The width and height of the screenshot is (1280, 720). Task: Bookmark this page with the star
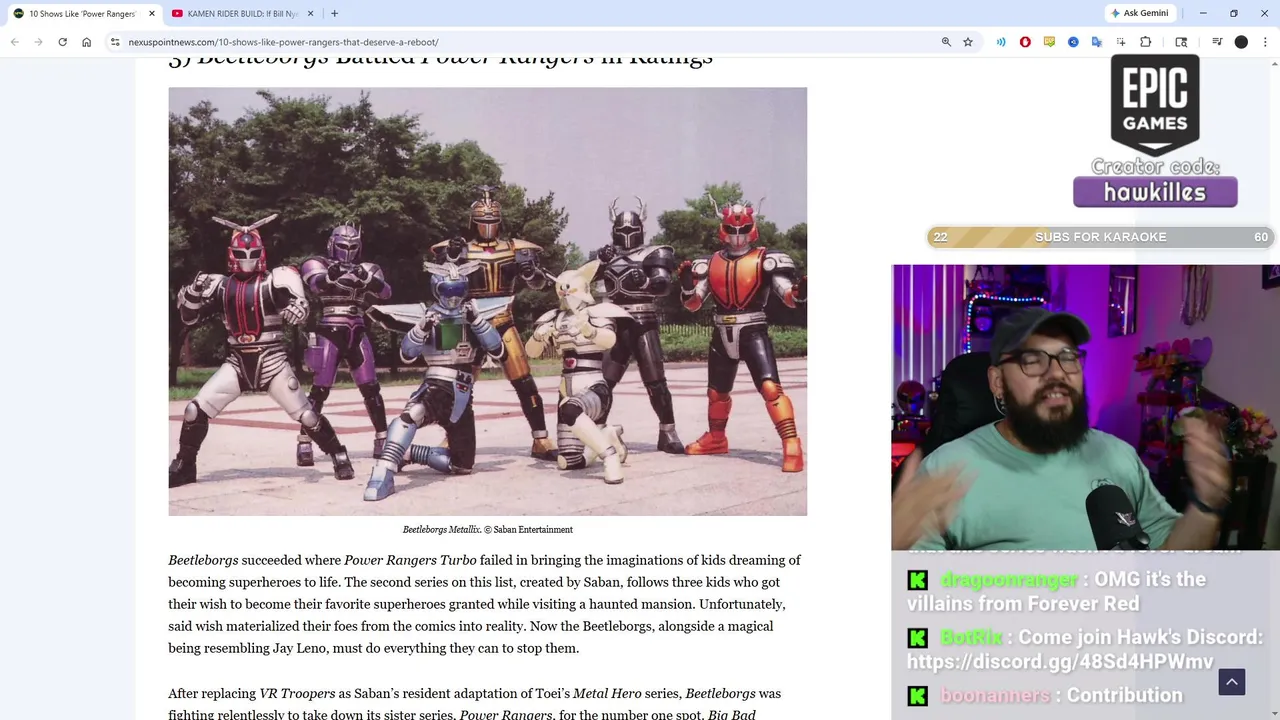pos(968,42)
